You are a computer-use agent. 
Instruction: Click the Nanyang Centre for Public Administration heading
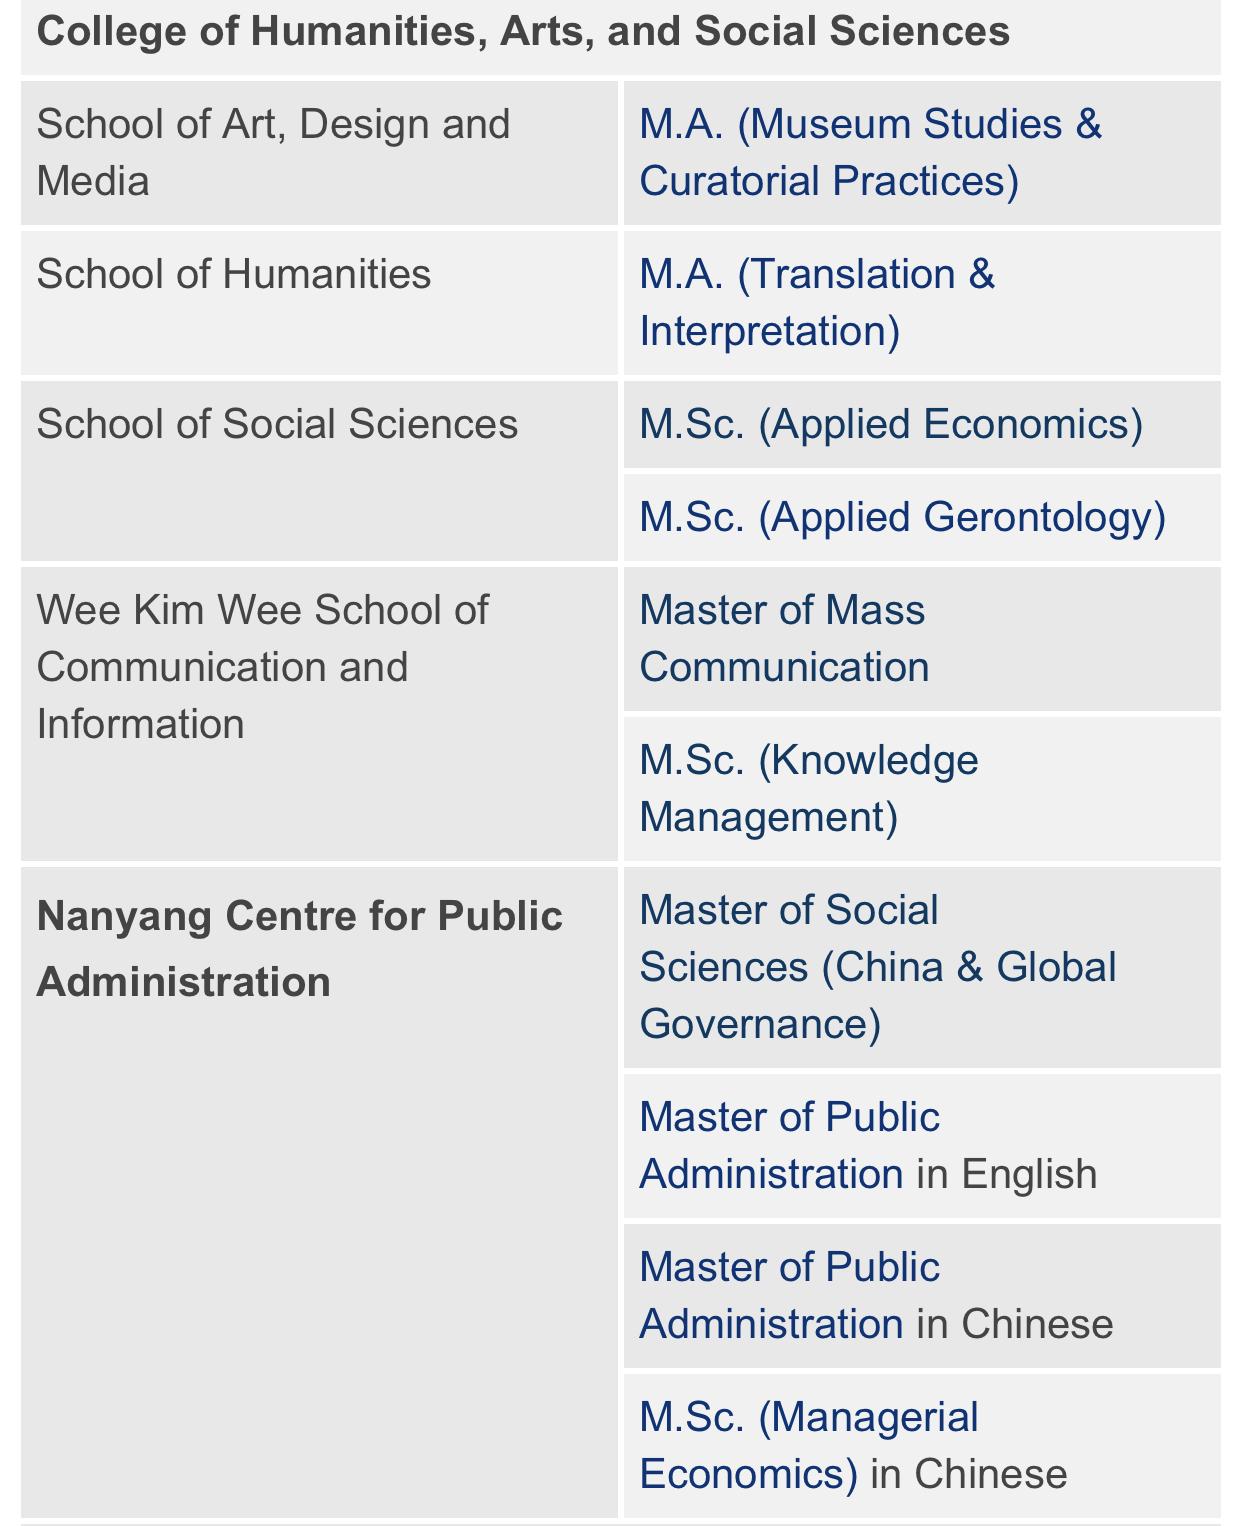[299, 948]
